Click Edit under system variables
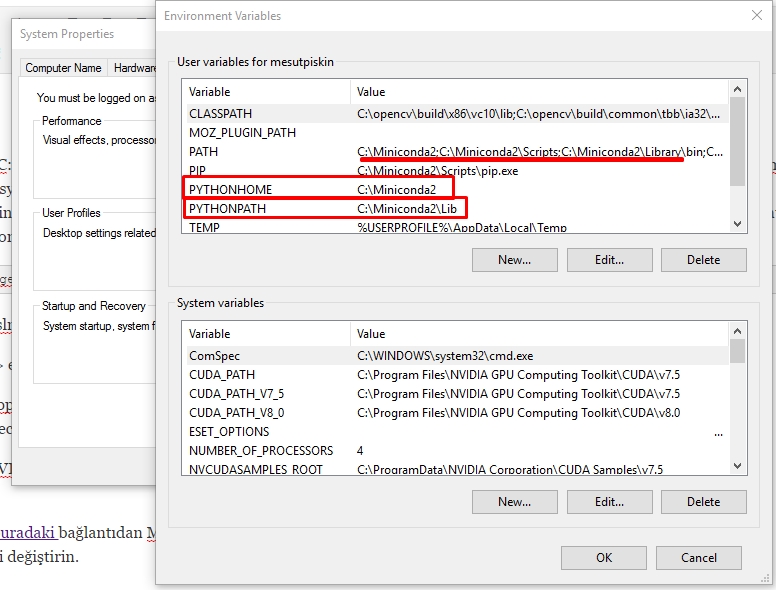This screenshot has height=590, width=776. coord(609,502)
